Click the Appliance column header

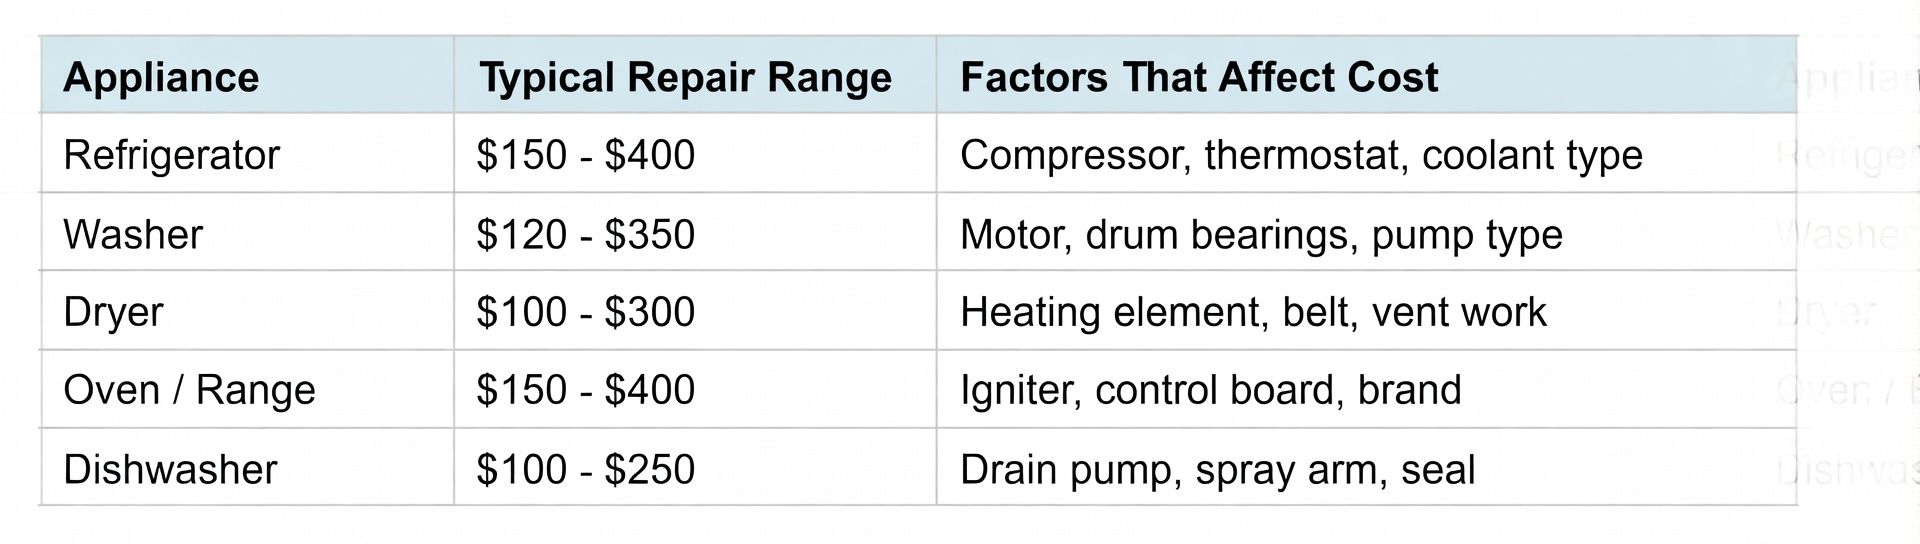(161, 77)
